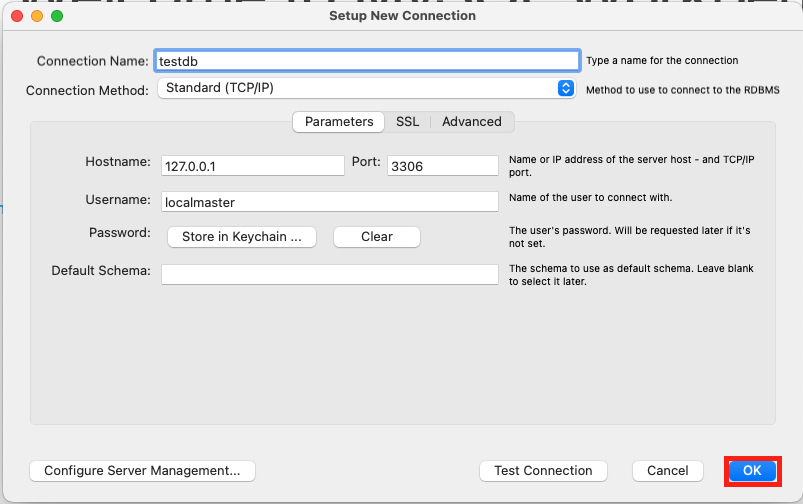Click the Test Connection button
The height and width of the screenshot is (504, 803).
[x=543, y=471]
